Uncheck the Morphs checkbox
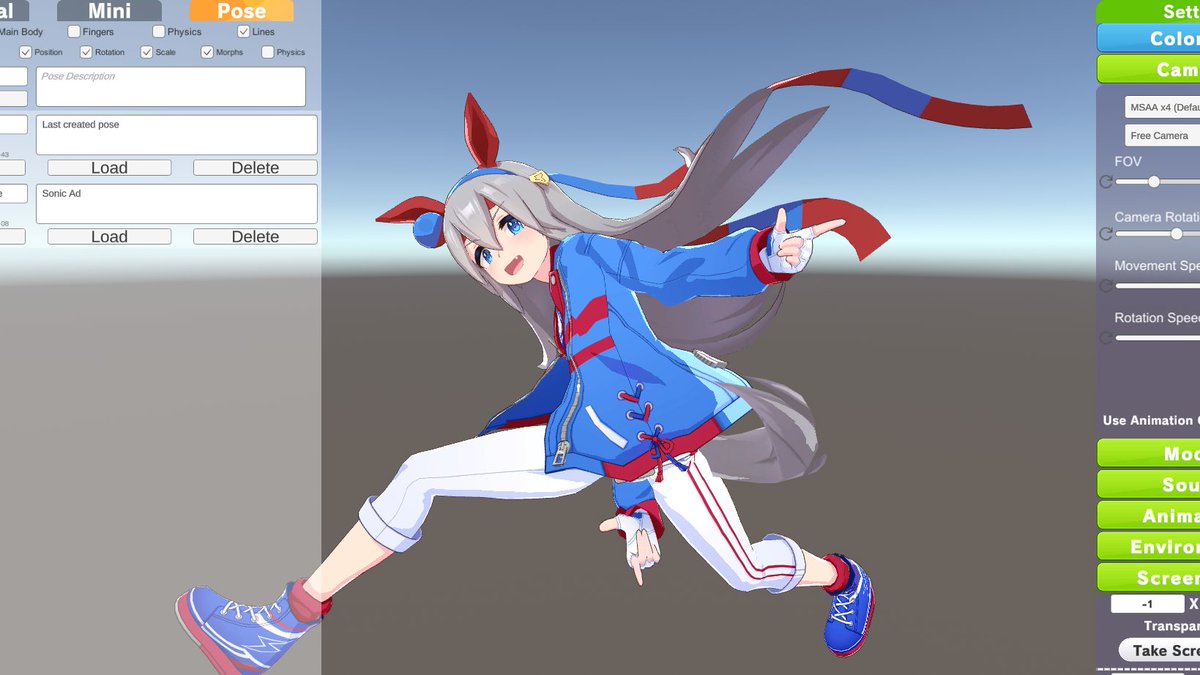This screenshot has width=1200, height=675. point(208,52)
